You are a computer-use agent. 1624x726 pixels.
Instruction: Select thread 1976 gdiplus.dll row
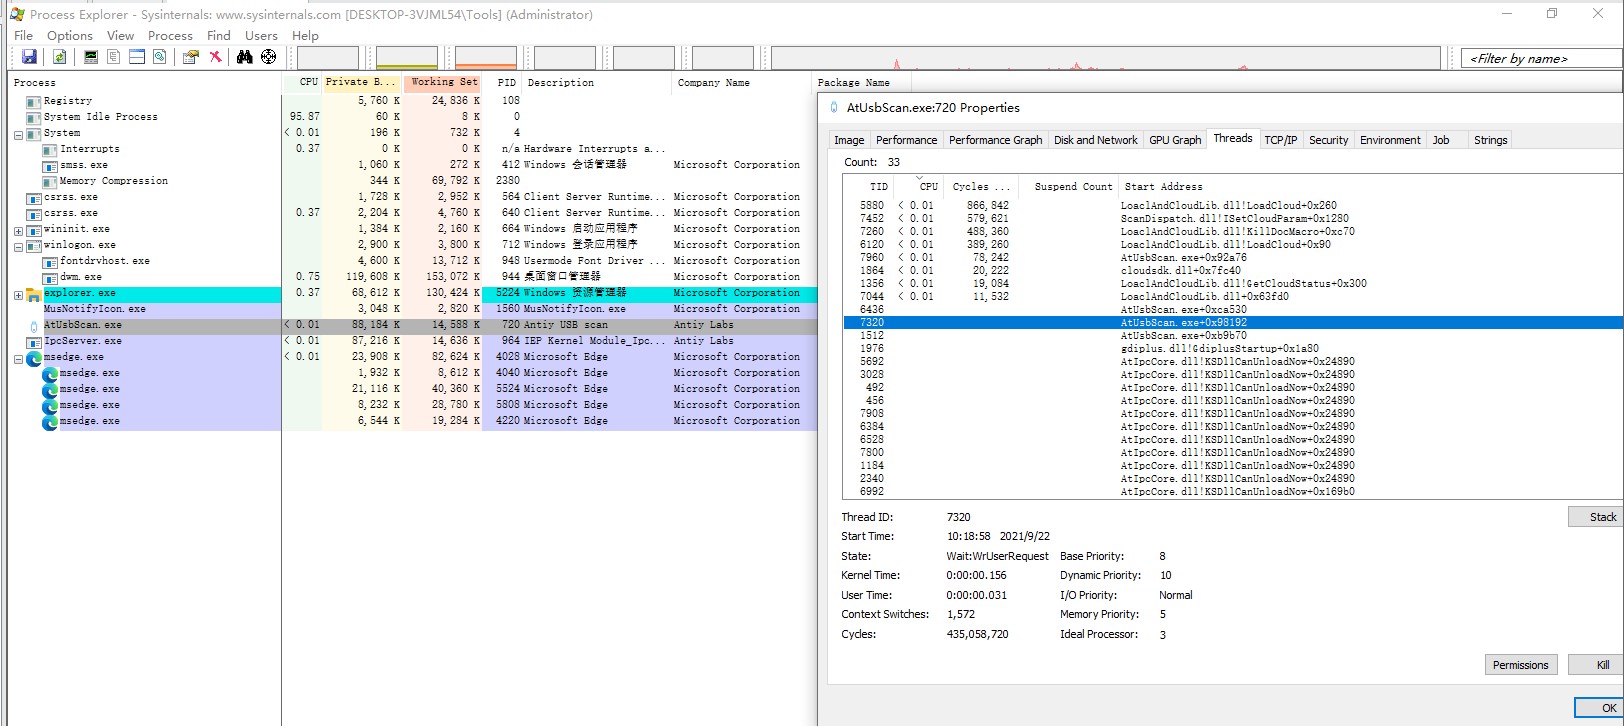point(1232,348)
